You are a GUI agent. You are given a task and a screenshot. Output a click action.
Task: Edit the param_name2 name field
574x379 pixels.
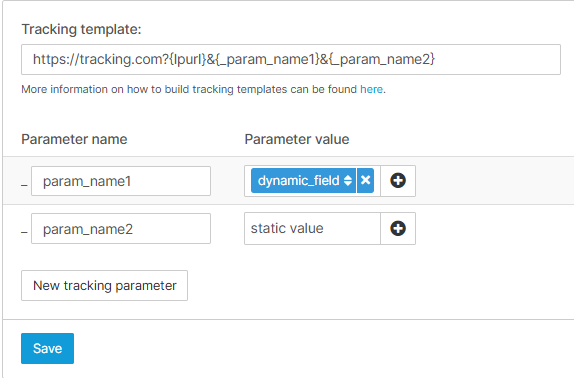click(x=121, y=228)
